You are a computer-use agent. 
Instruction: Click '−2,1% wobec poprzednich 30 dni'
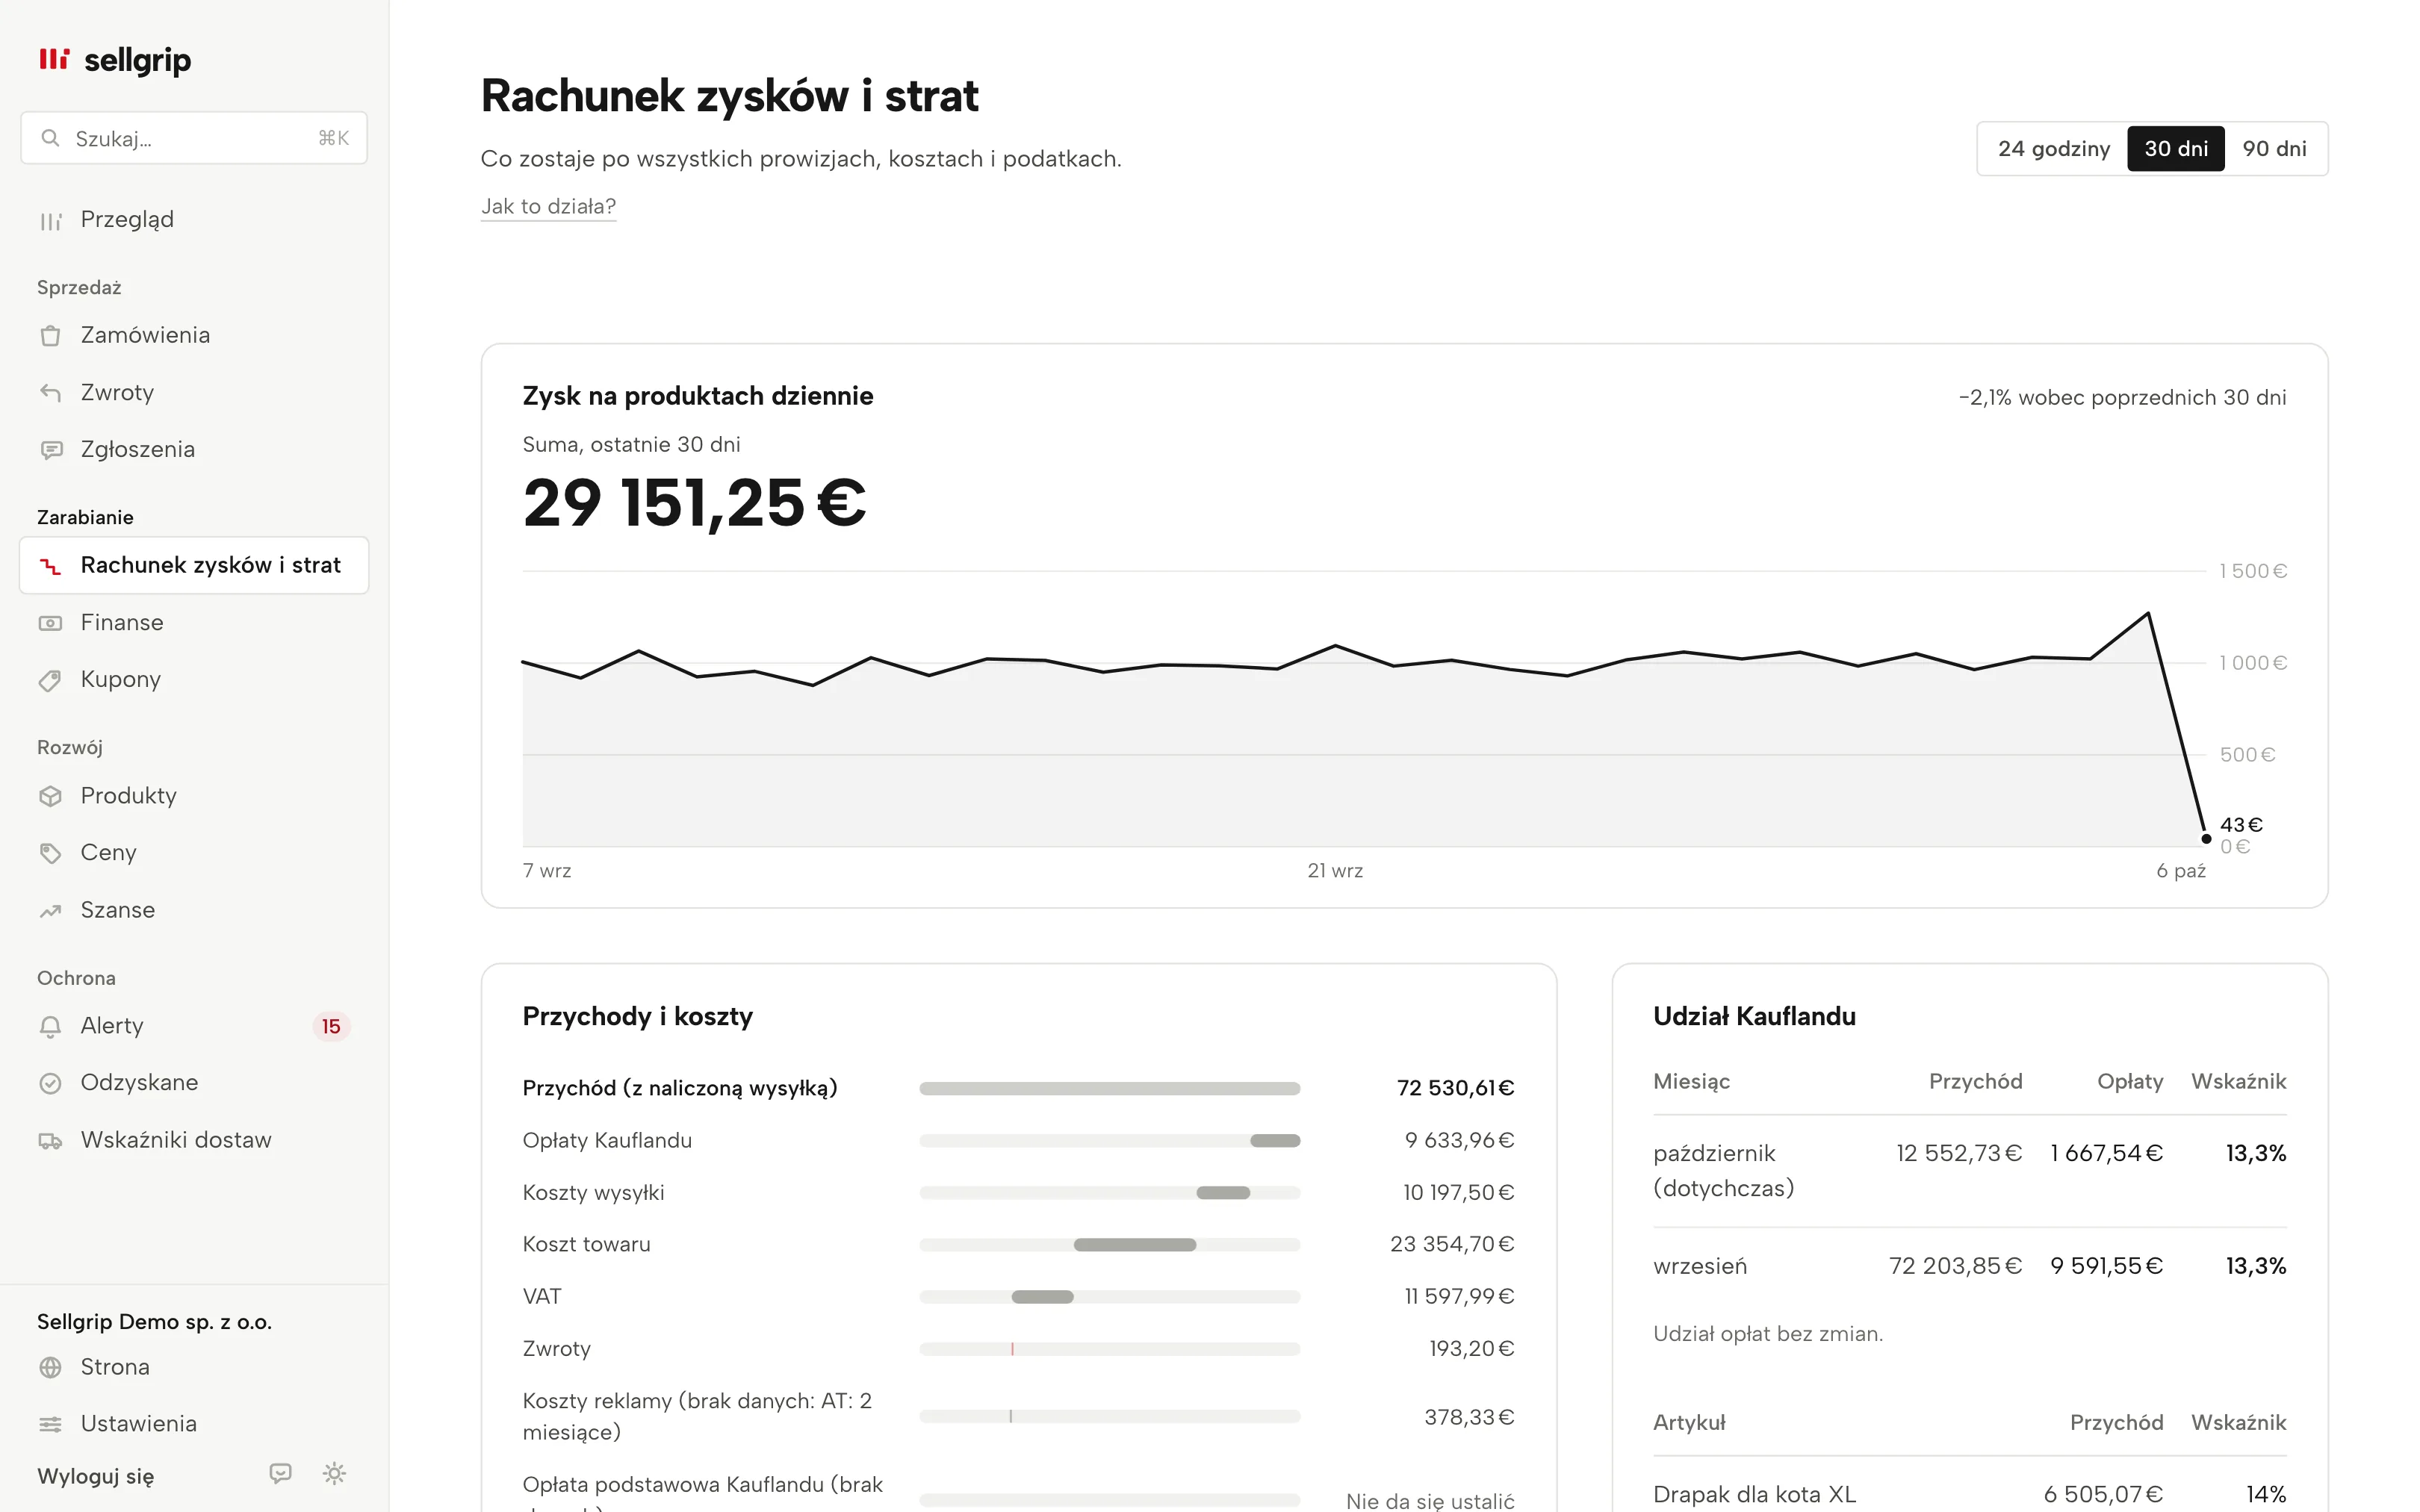click(x=2122, y=398)
